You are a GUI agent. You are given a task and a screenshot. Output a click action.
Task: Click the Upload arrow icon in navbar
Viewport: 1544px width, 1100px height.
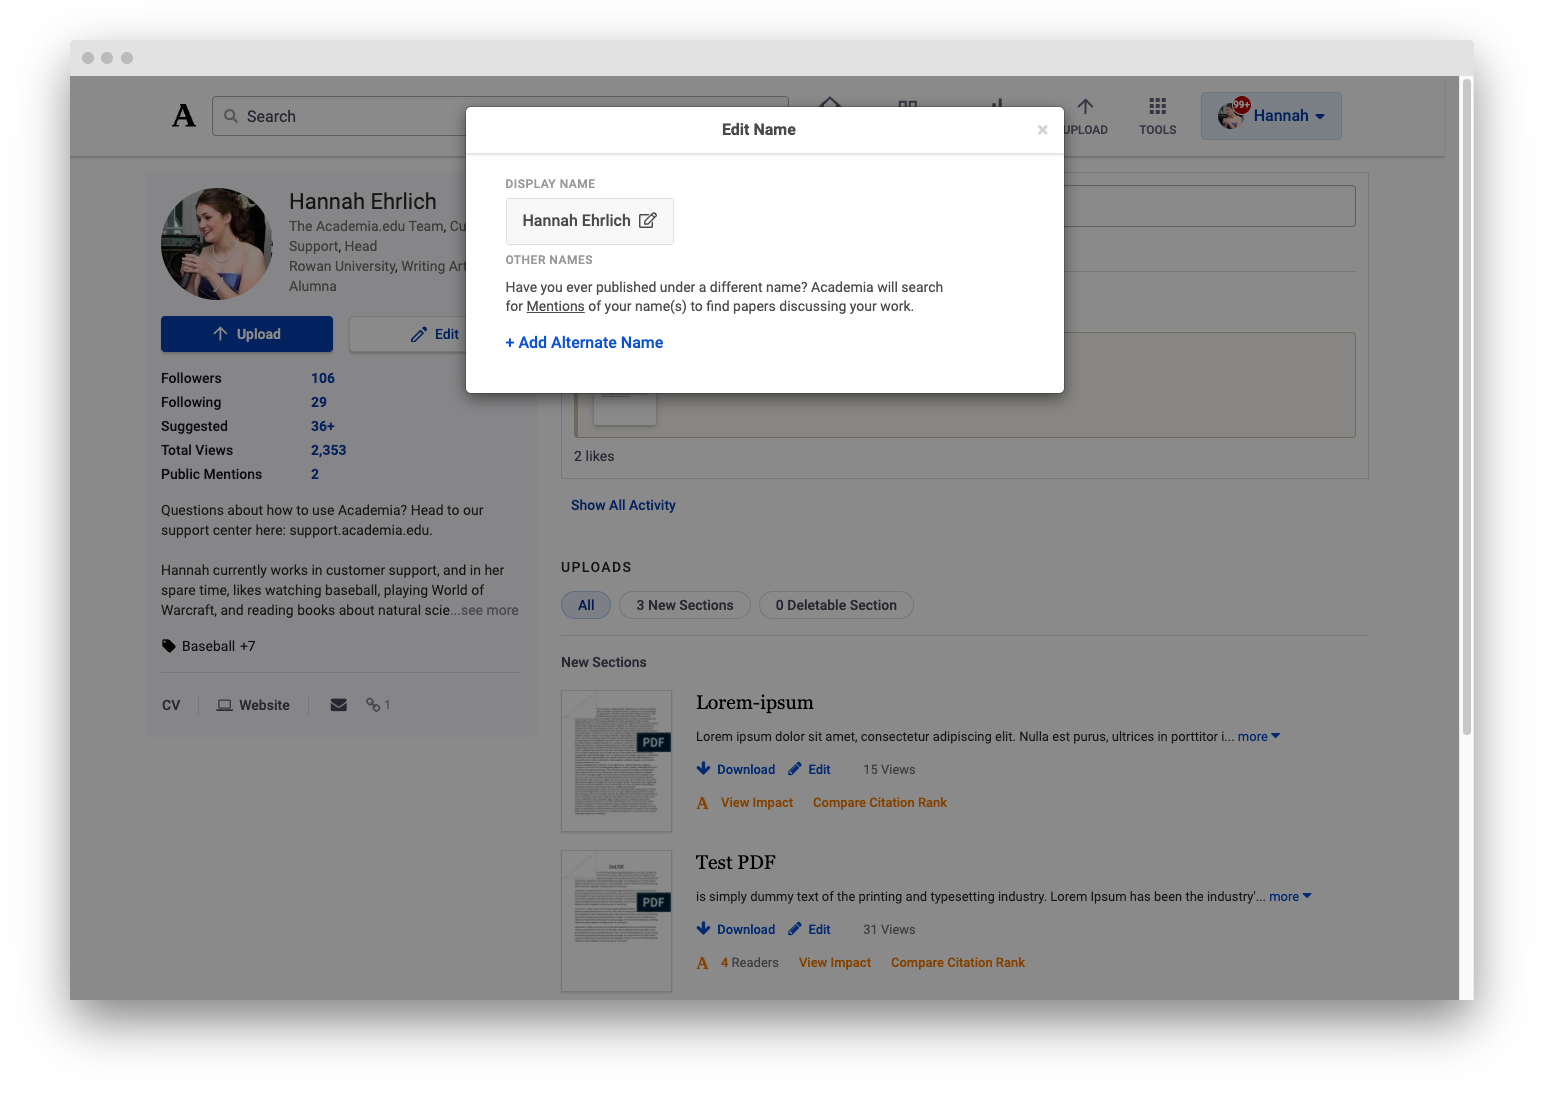[1085, 107]
